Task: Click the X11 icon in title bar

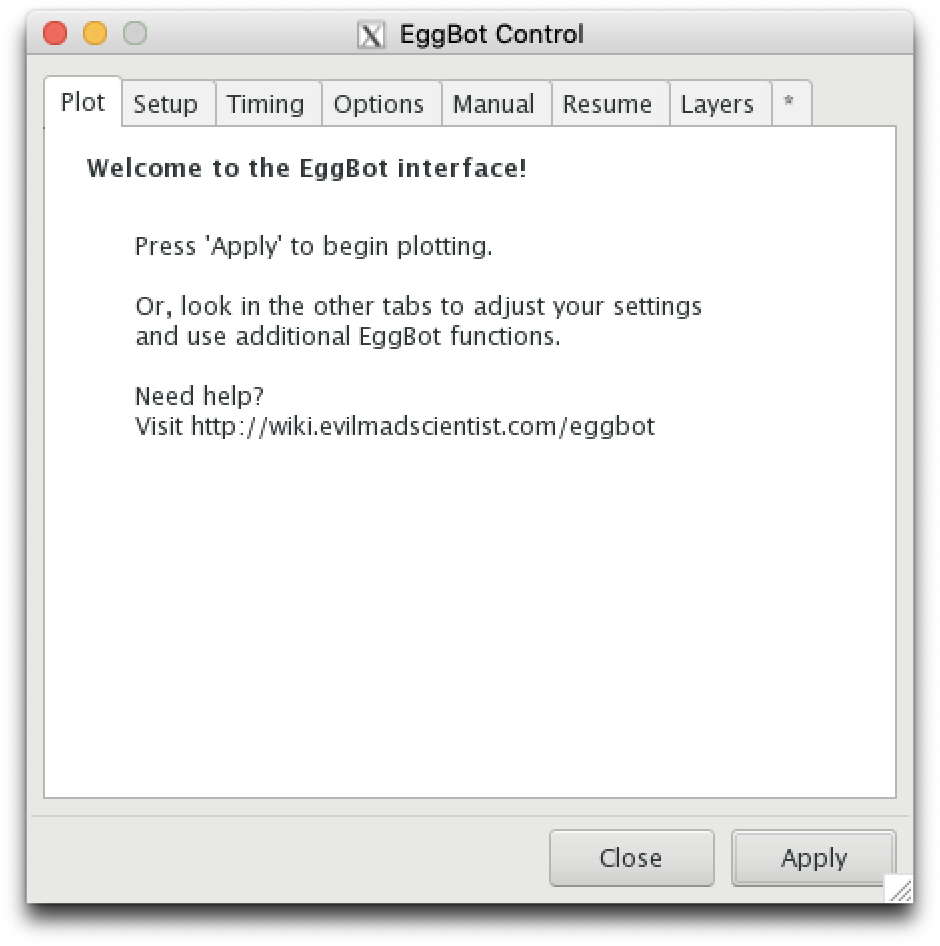Action: click(x=370, y=34)
